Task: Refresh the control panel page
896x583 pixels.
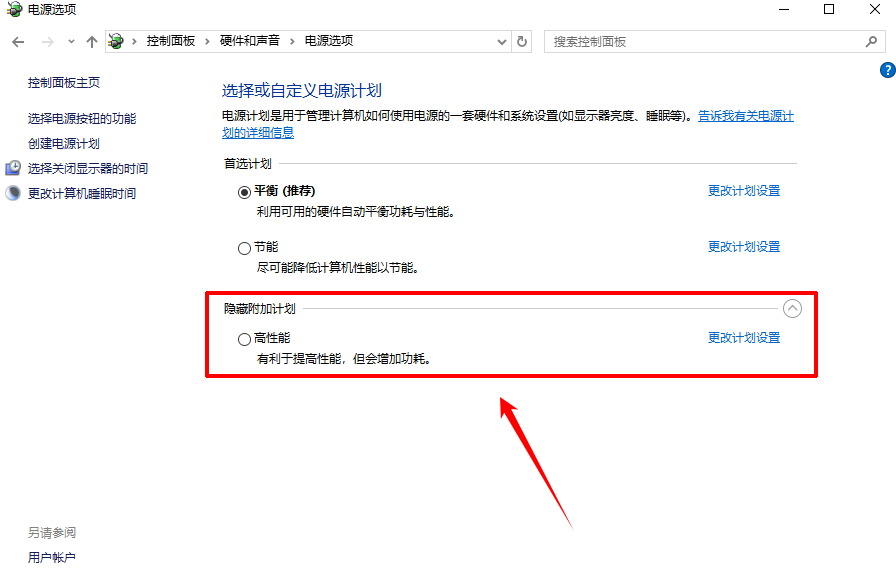Action: pyautogui.click(x=522, y=42)
